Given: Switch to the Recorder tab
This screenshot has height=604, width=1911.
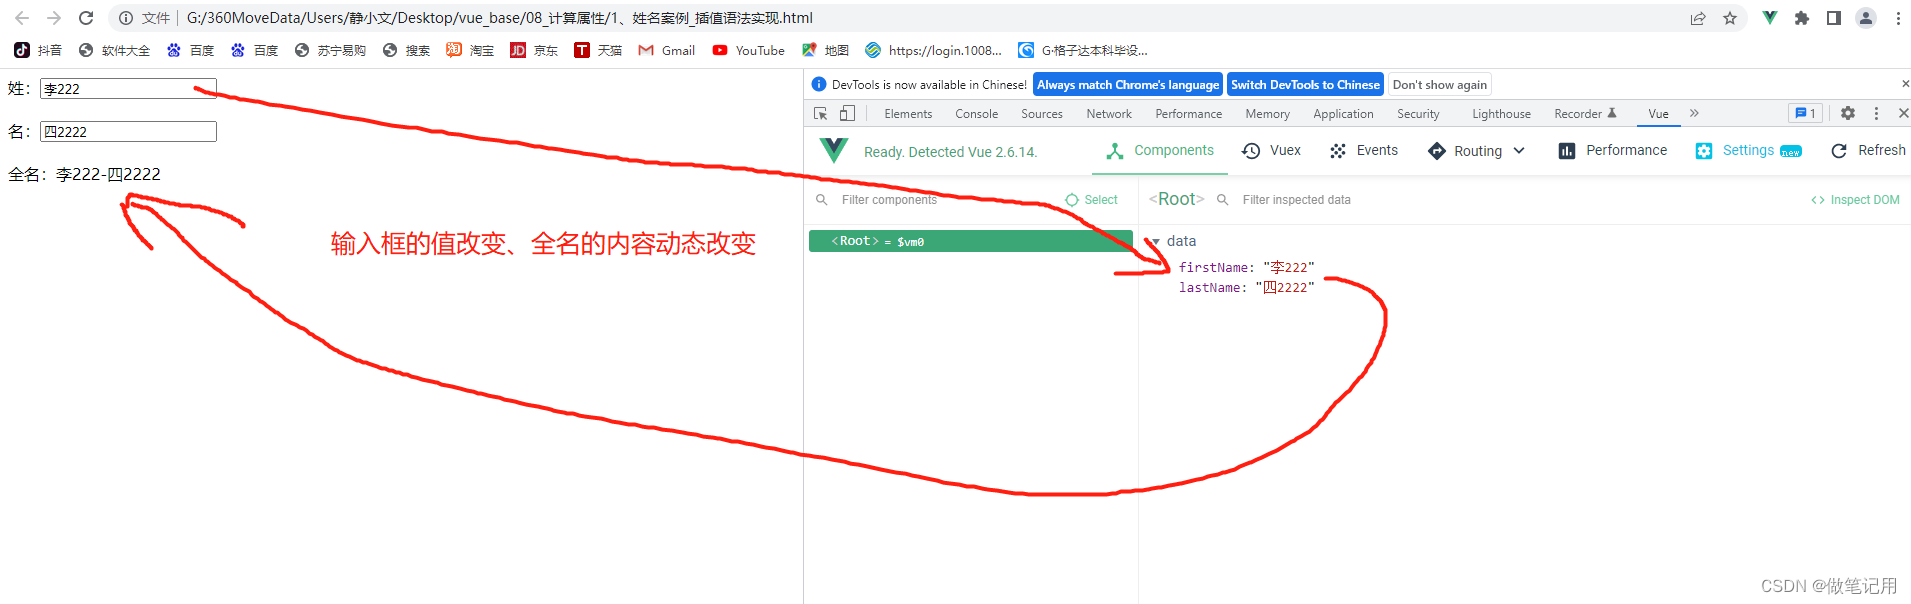Looking at the screenshot, I should (x=1585, y=114).
